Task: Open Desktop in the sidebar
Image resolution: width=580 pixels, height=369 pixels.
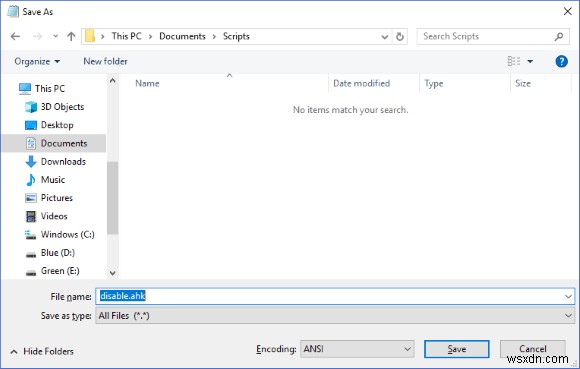Action: pos(57,125)
